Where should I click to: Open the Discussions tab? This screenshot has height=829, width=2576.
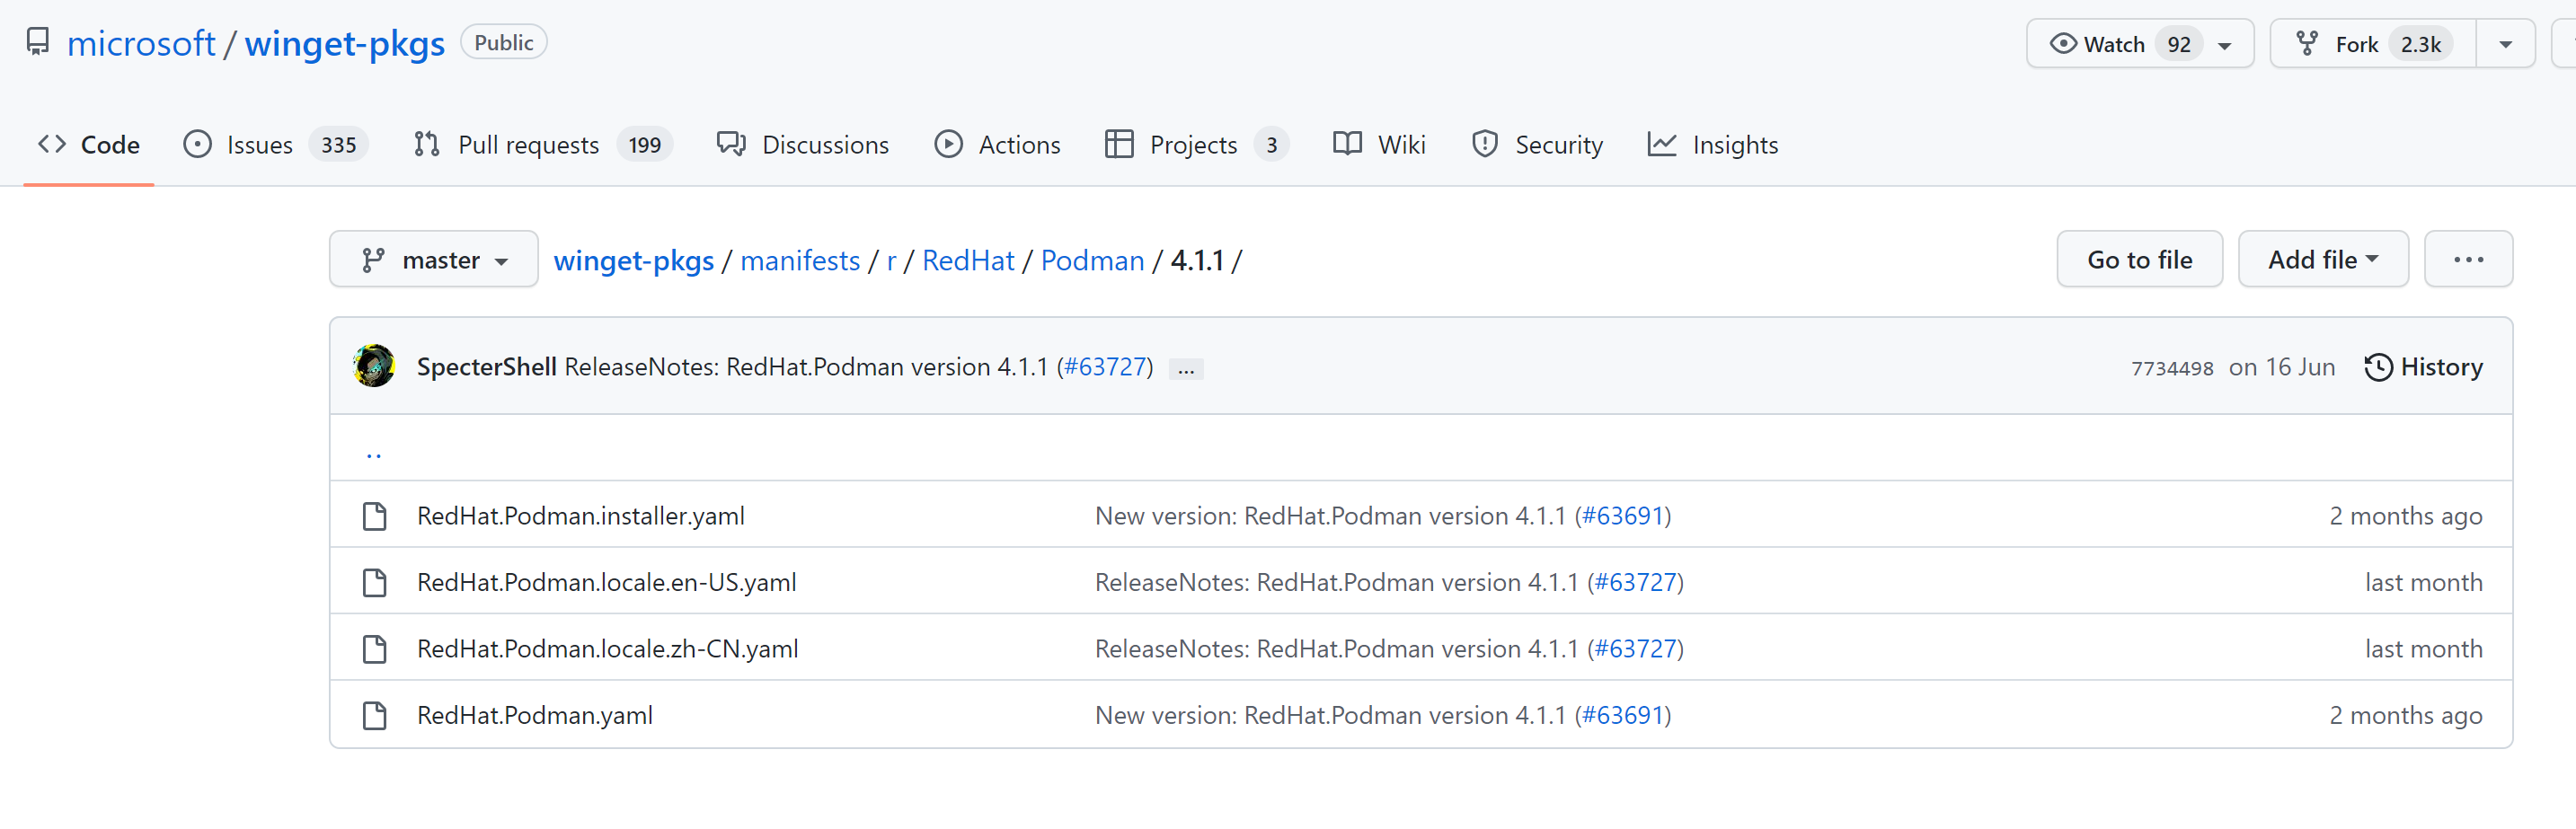(802, 145)
